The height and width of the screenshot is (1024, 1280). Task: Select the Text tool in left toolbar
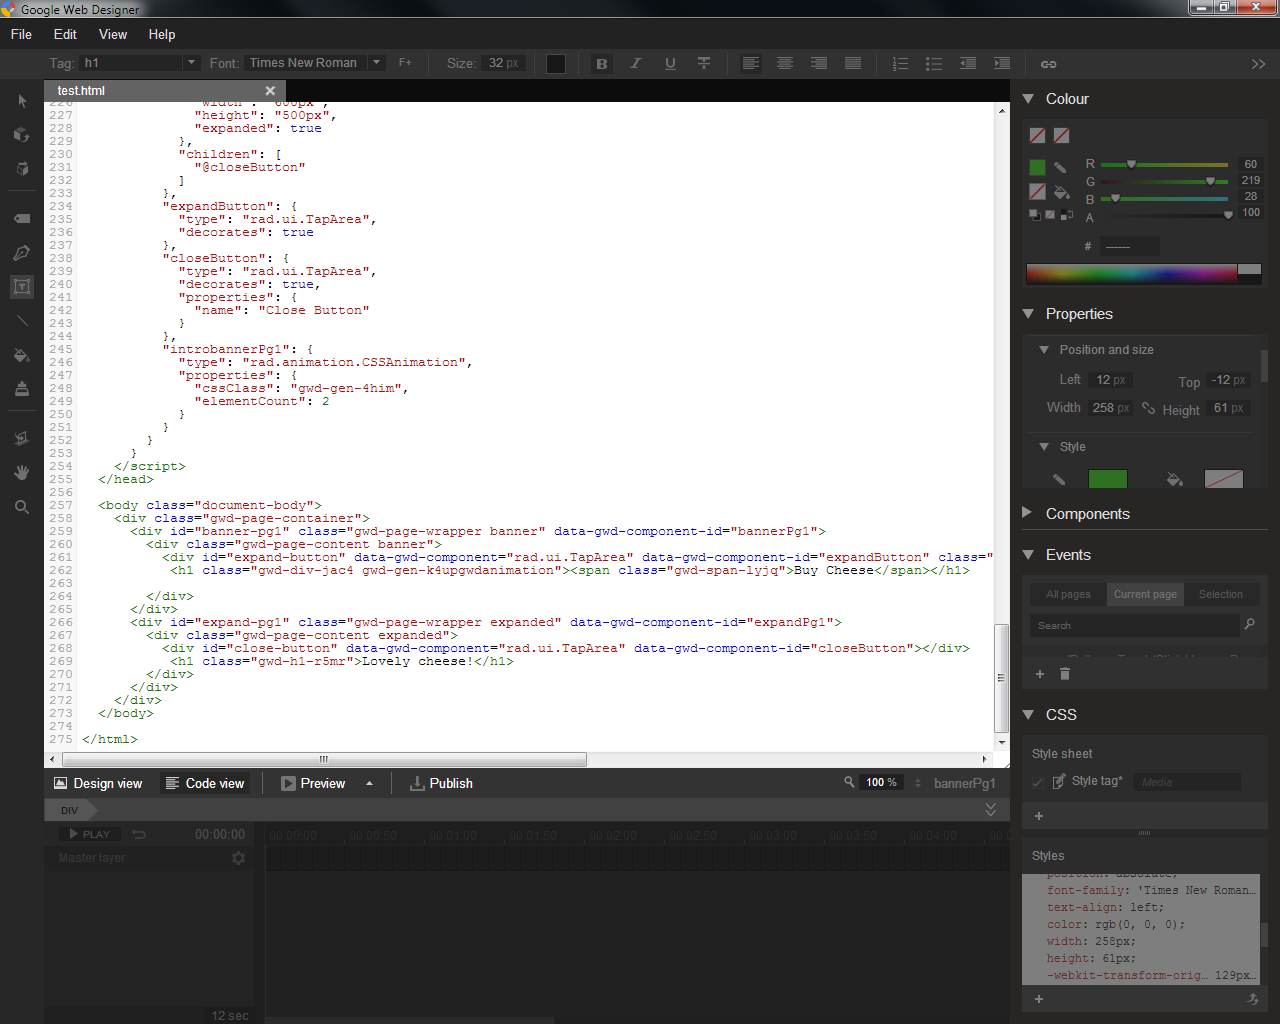(x=21, y=287)
